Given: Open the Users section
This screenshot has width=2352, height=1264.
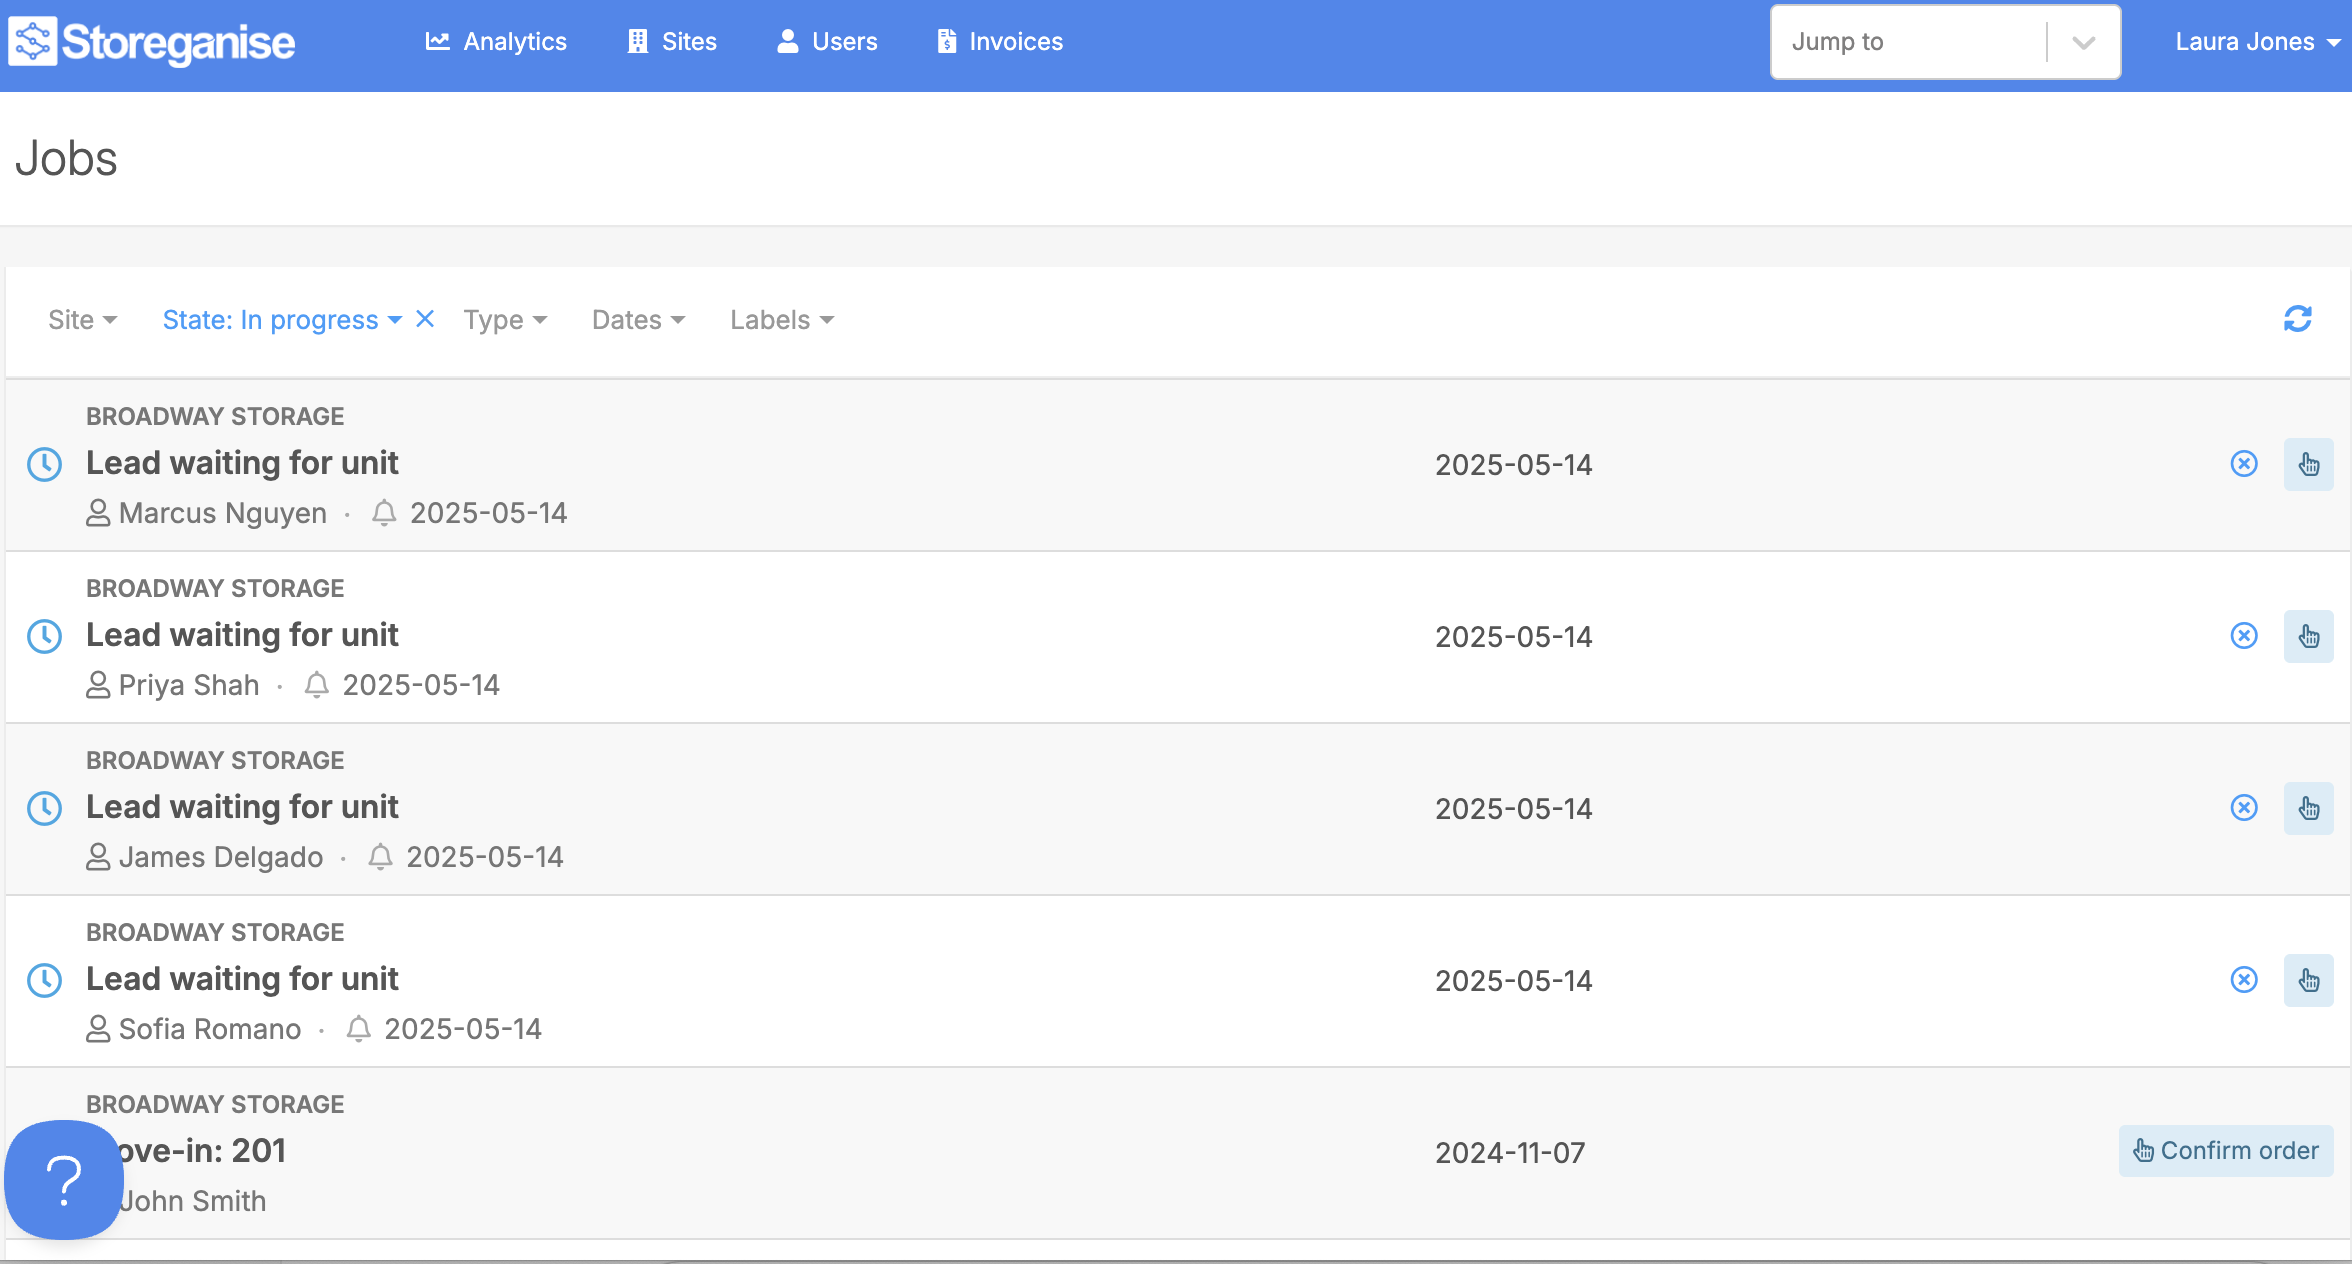Looking at the screenshot, I should coord(827,42).
